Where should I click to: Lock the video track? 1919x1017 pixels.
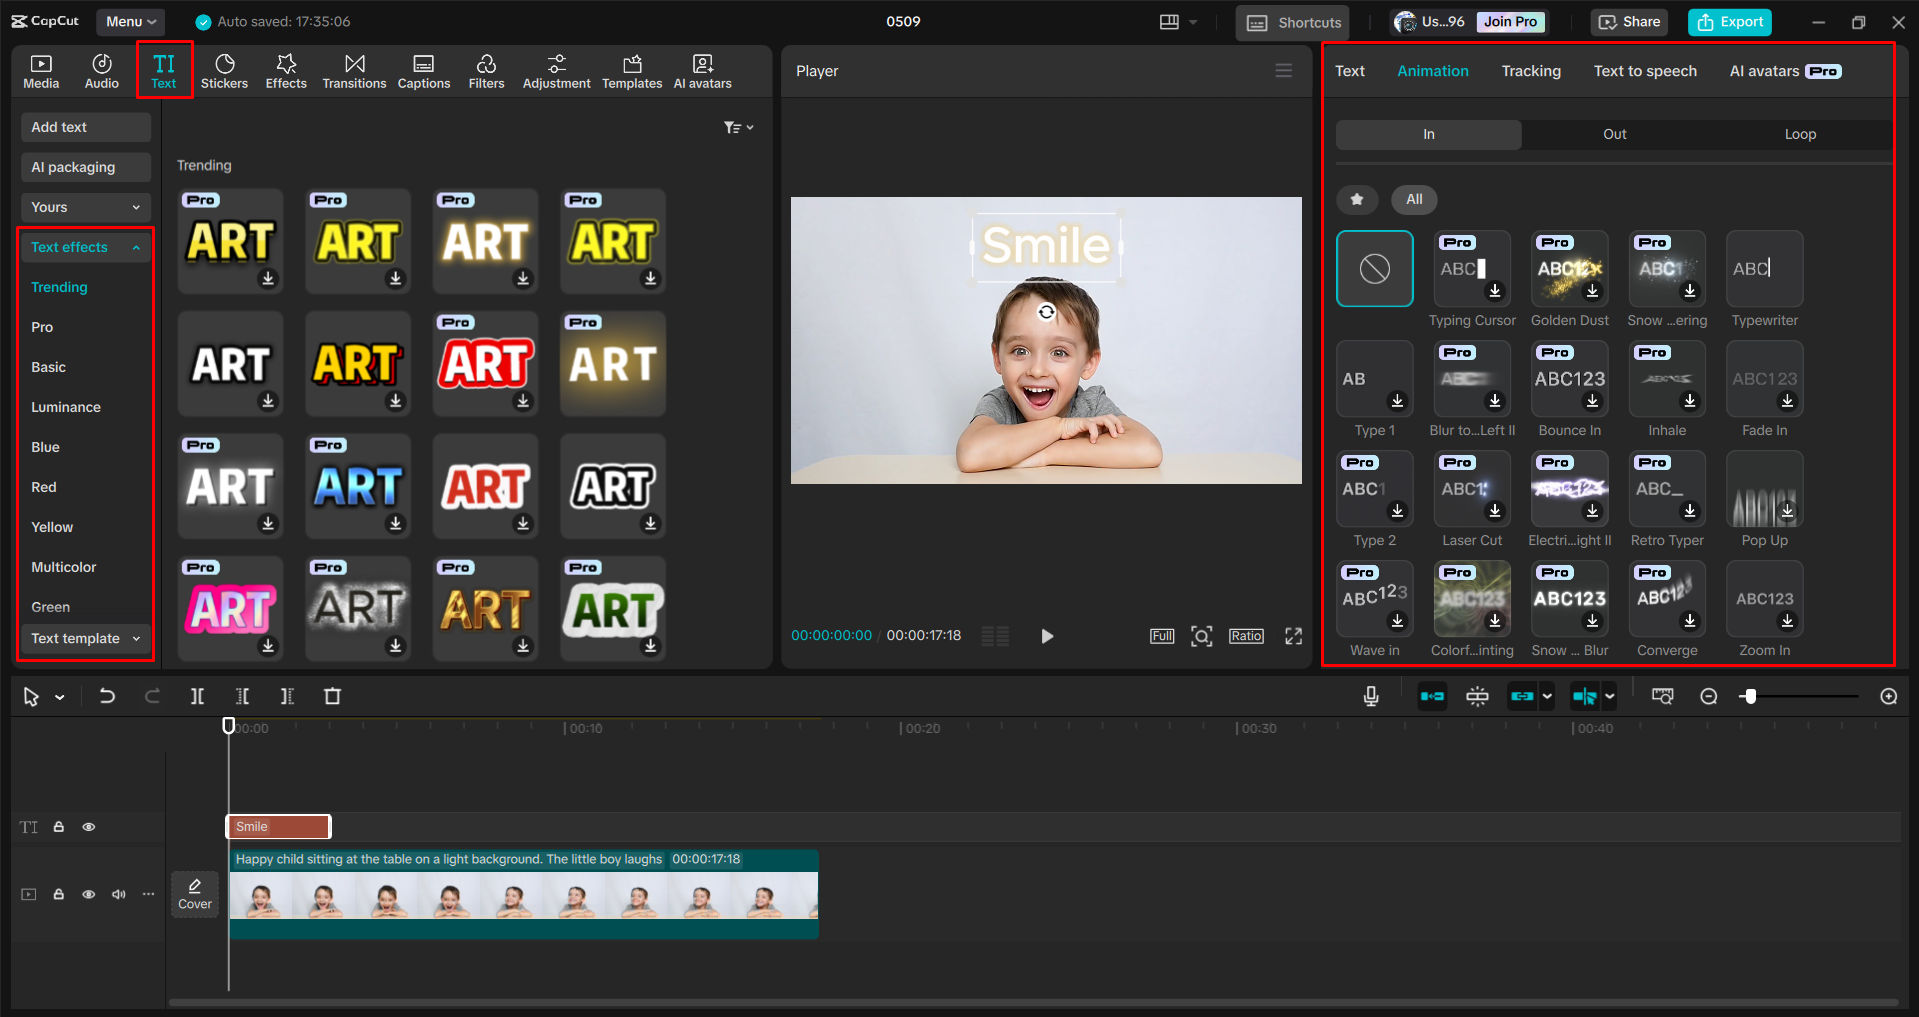tap(58, 894)
